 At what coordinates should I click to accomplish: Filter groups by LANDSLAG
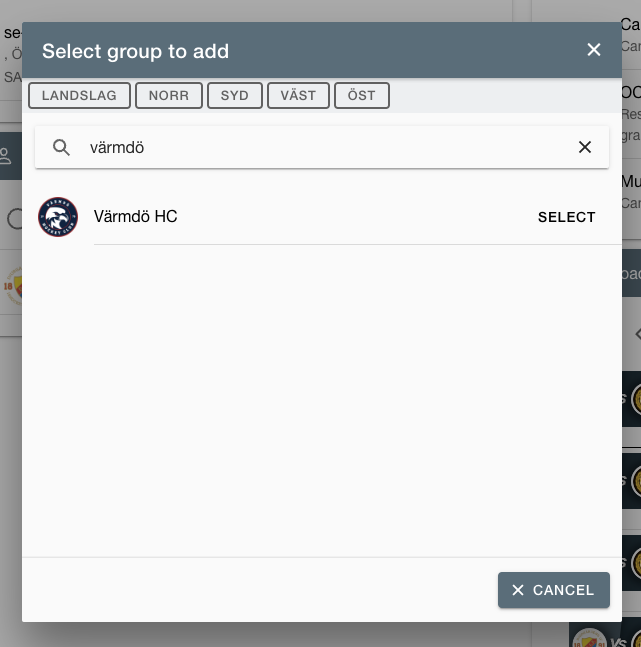coord(79,95)
